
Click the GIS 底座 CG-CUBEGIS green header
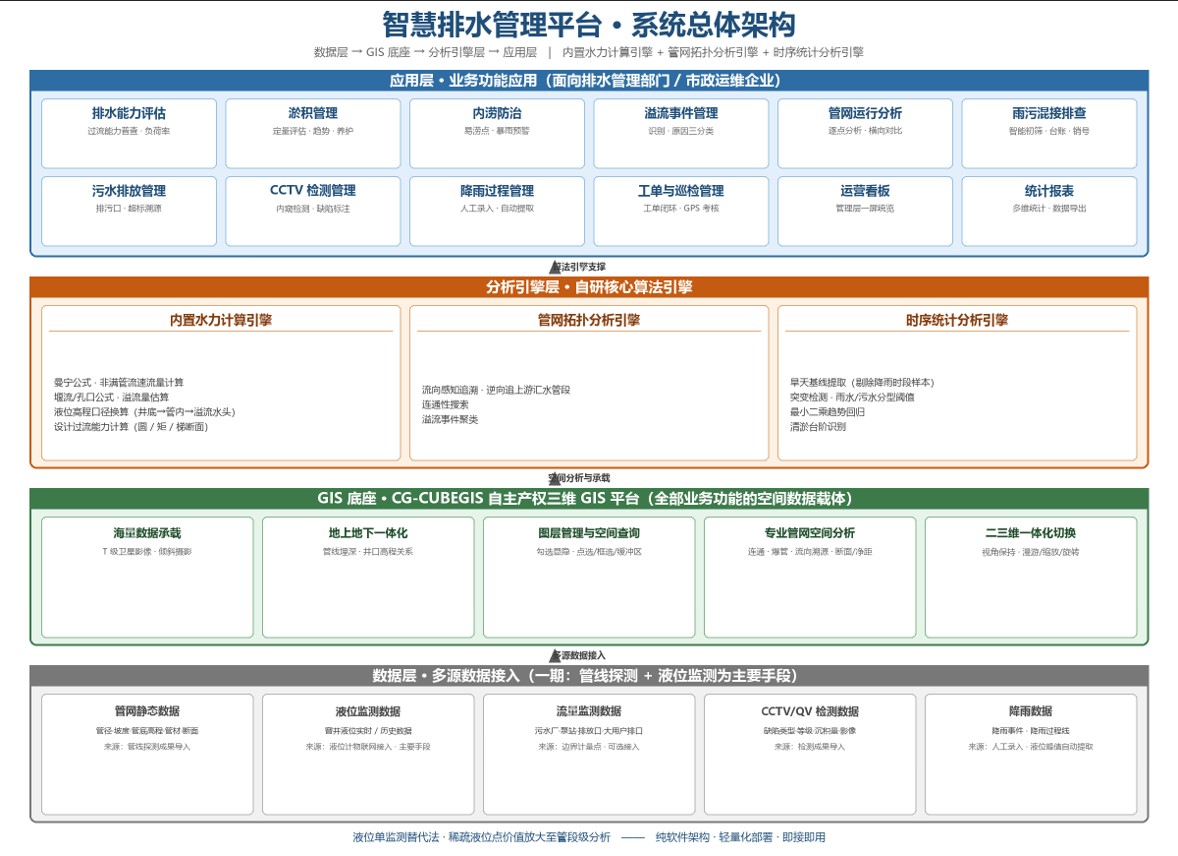[589, 498]
